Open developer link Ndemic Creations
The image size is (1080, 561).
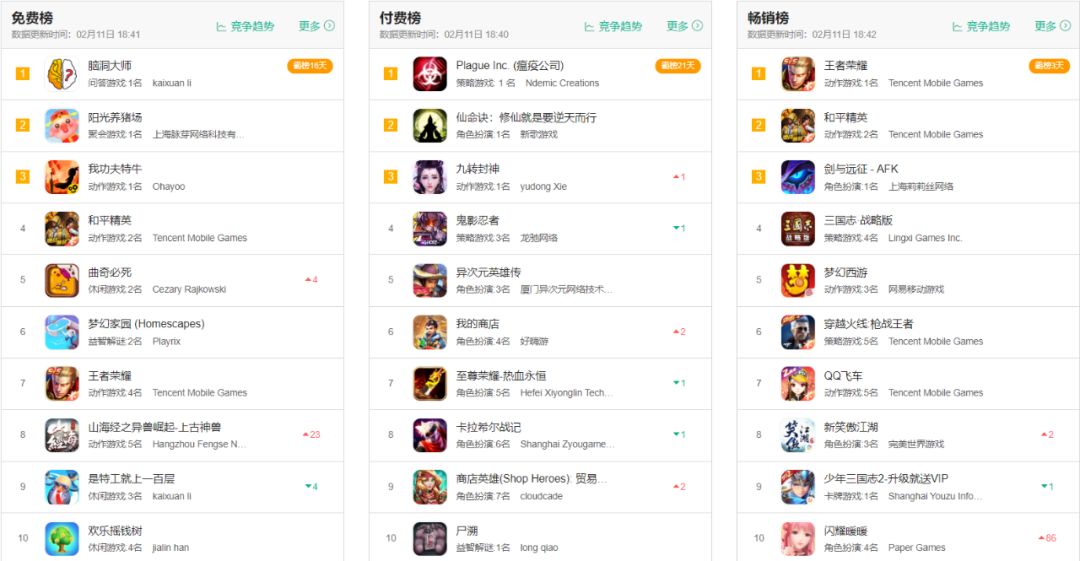(562, 83)
